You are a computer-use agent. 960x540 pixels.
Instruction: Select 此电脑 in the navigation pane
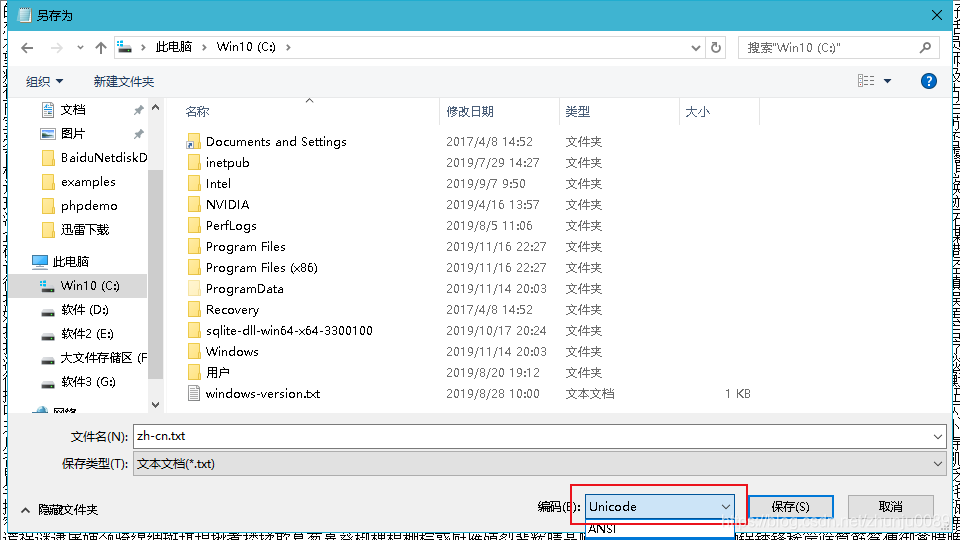(x=70, y=261)
